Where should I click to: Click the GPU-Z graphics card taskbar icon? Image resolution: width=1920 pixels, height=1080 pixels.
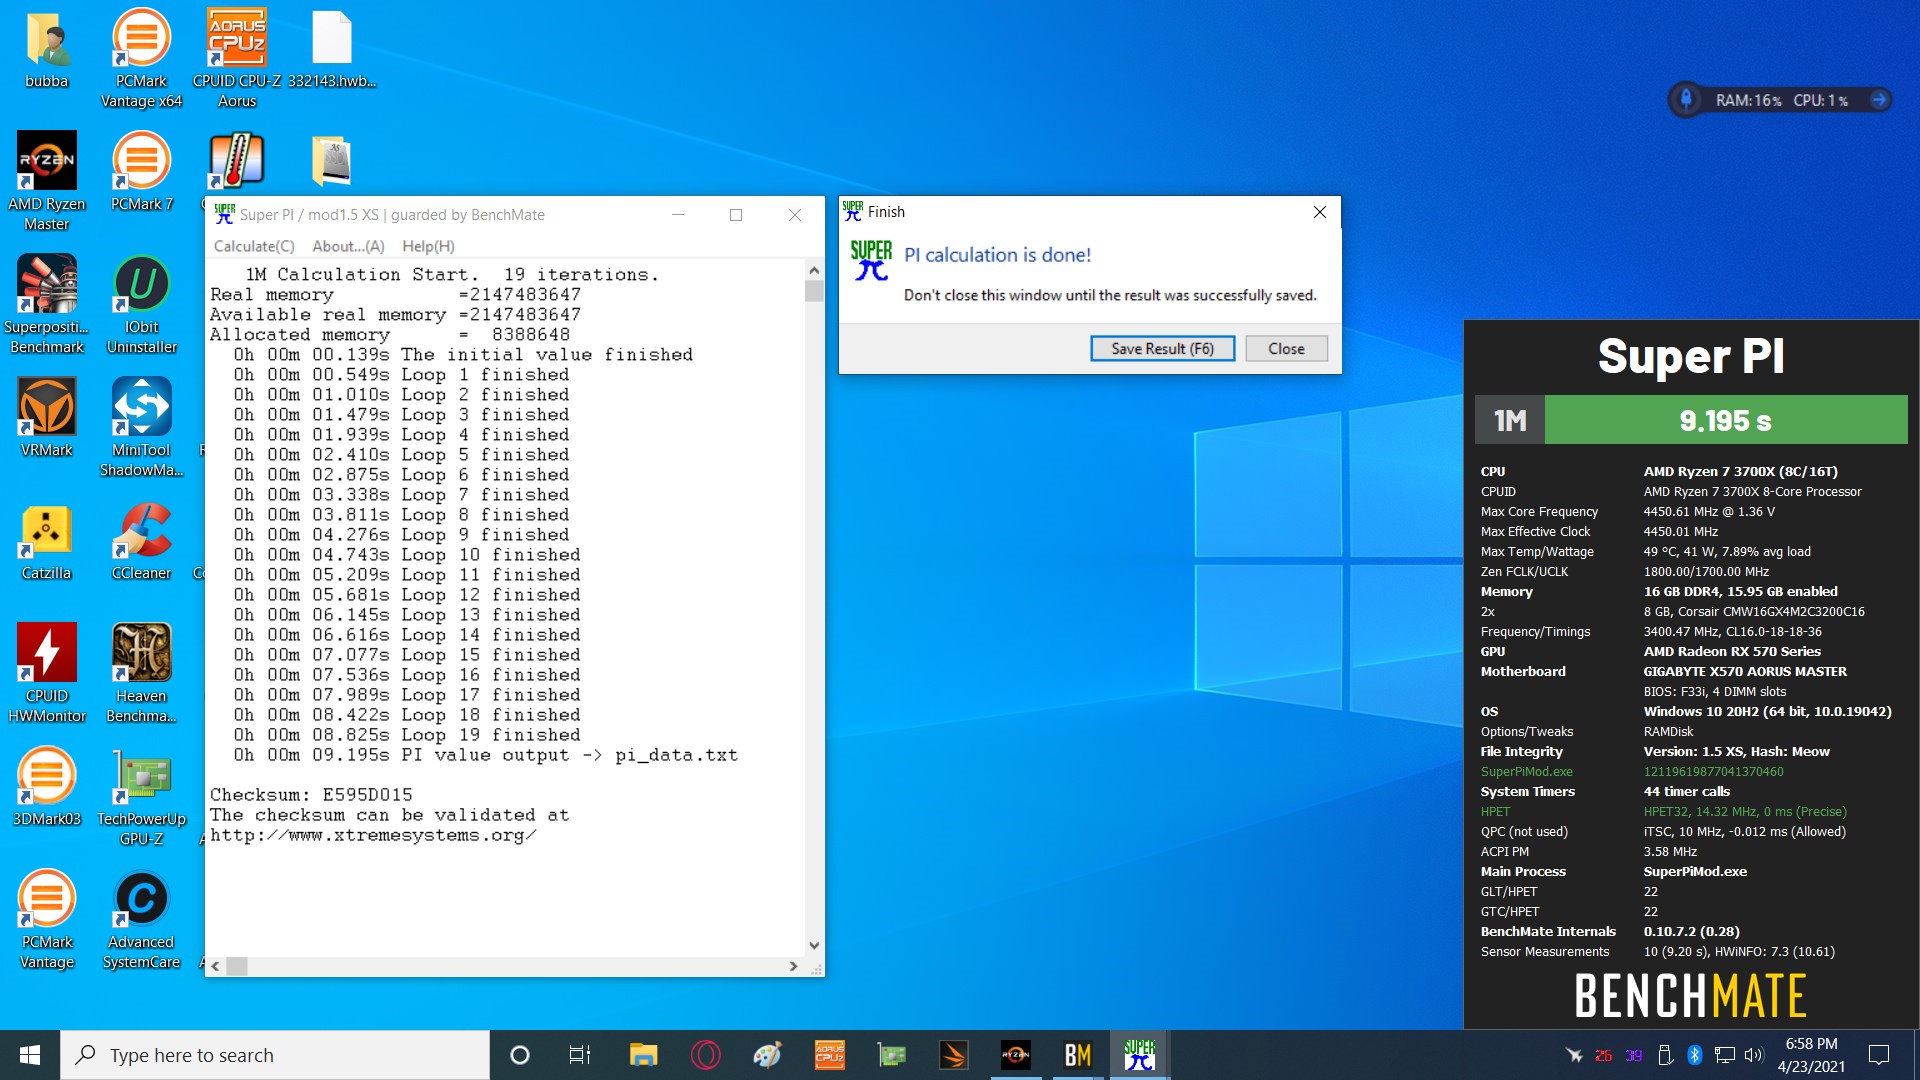pos(891,1055)
